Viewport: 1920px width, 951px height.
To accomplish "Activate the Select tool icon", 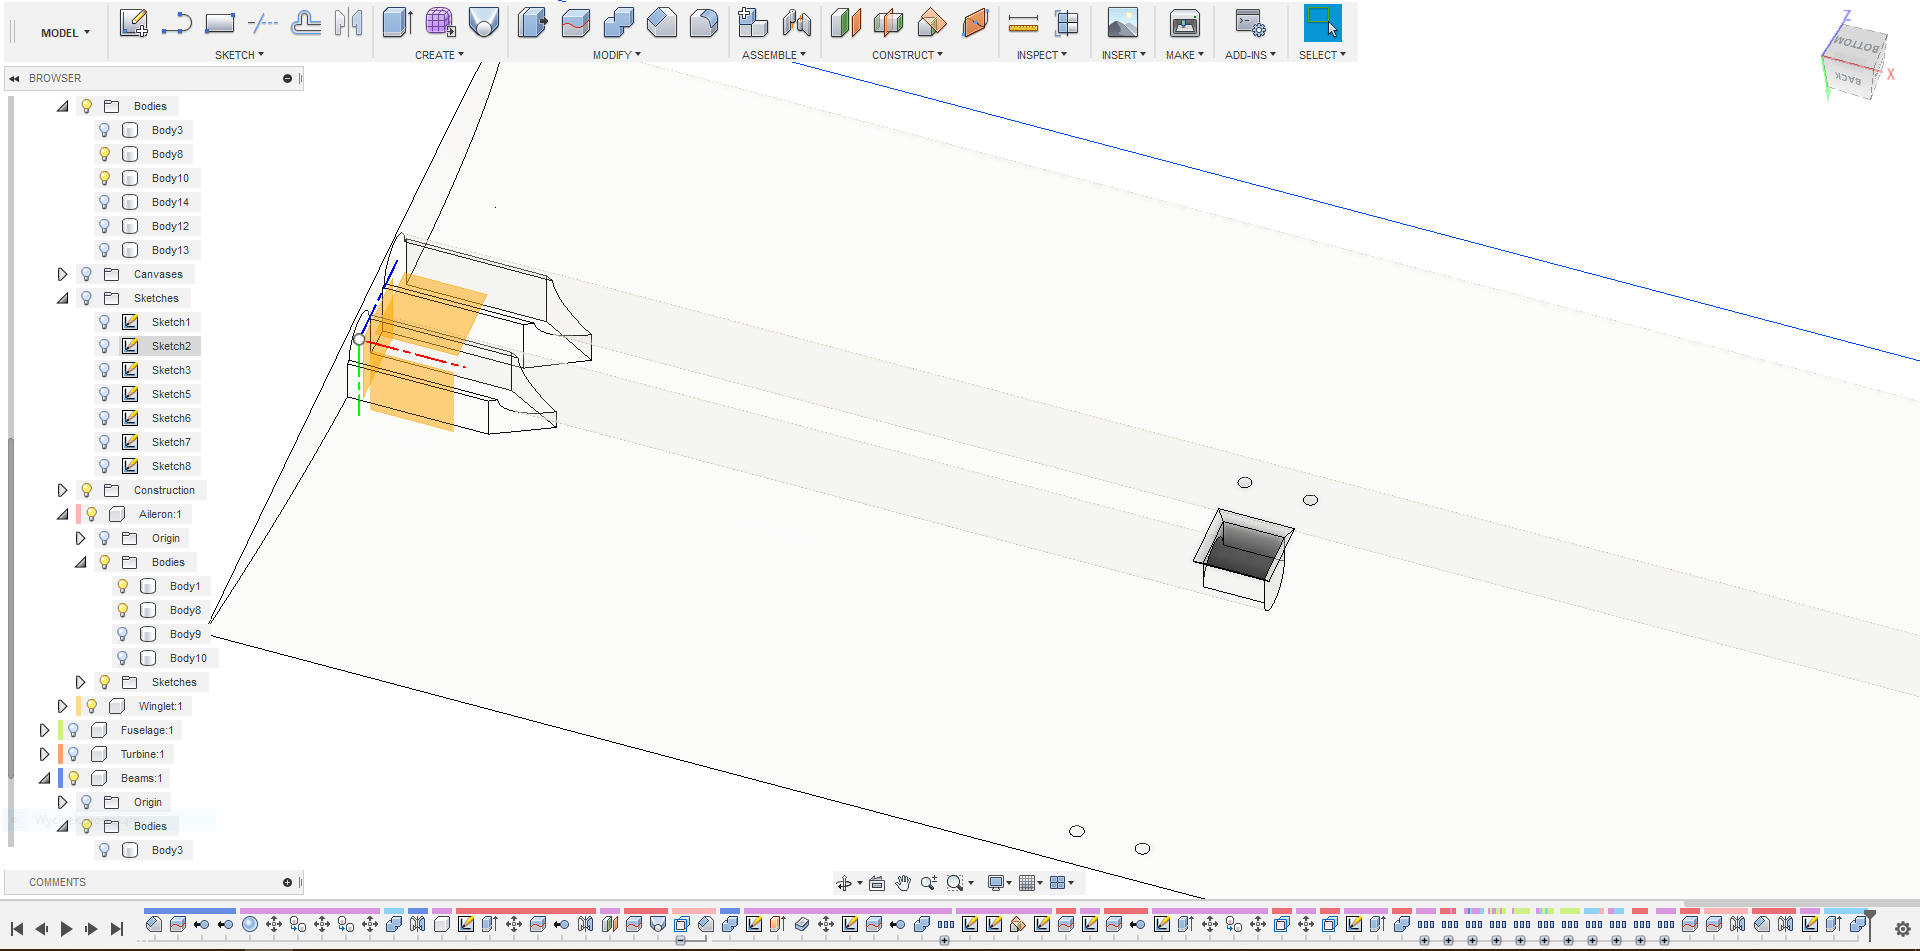I will pyautogui.click(x=1322, y=23).
